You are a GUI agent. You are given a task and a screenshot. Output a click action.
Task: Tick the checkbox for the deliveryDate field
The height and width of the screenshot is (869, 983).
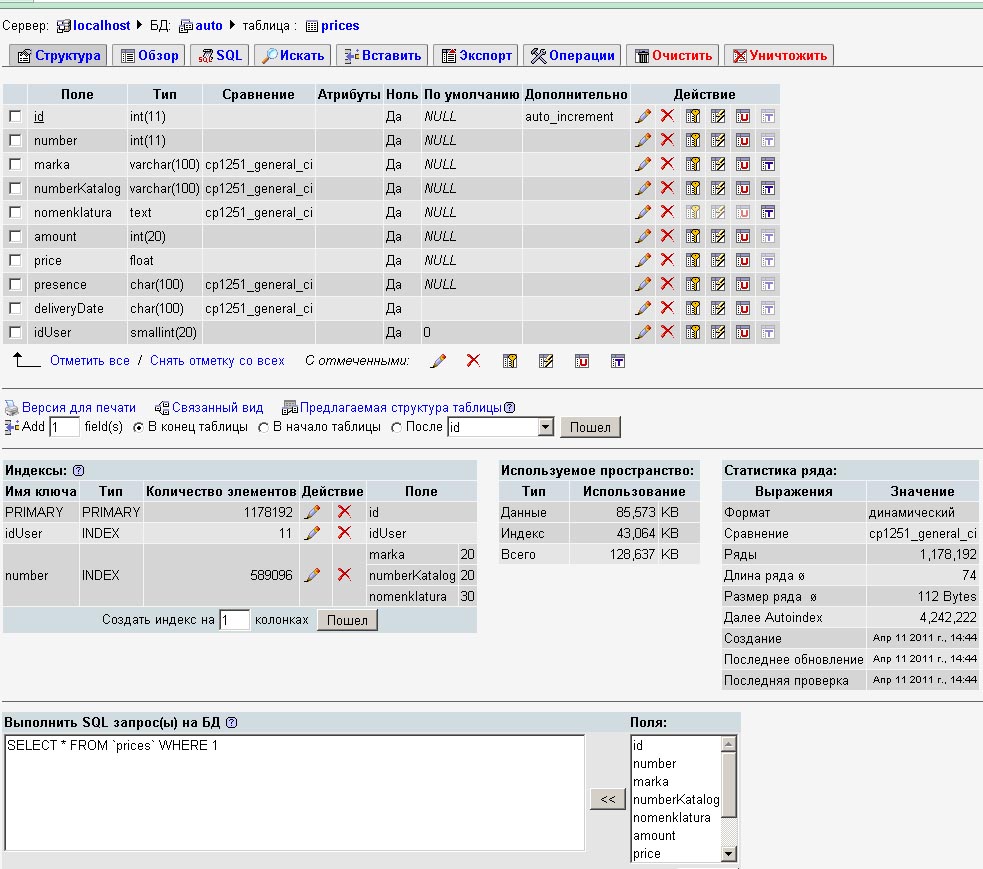15,308
